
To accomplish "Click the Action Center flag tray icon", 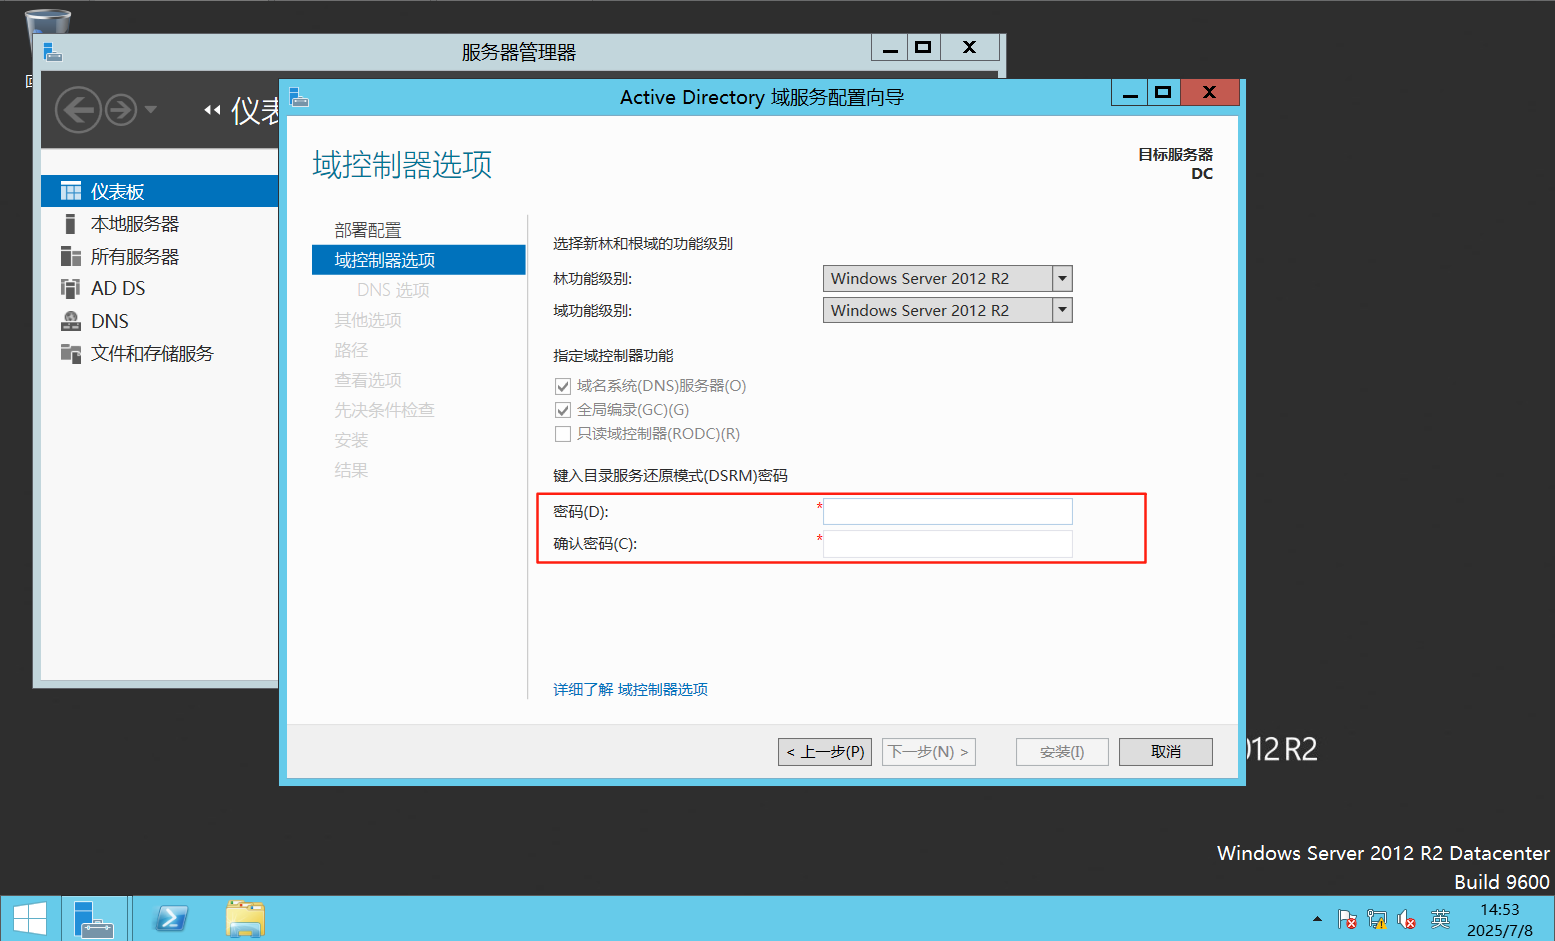I will 1347,919.
